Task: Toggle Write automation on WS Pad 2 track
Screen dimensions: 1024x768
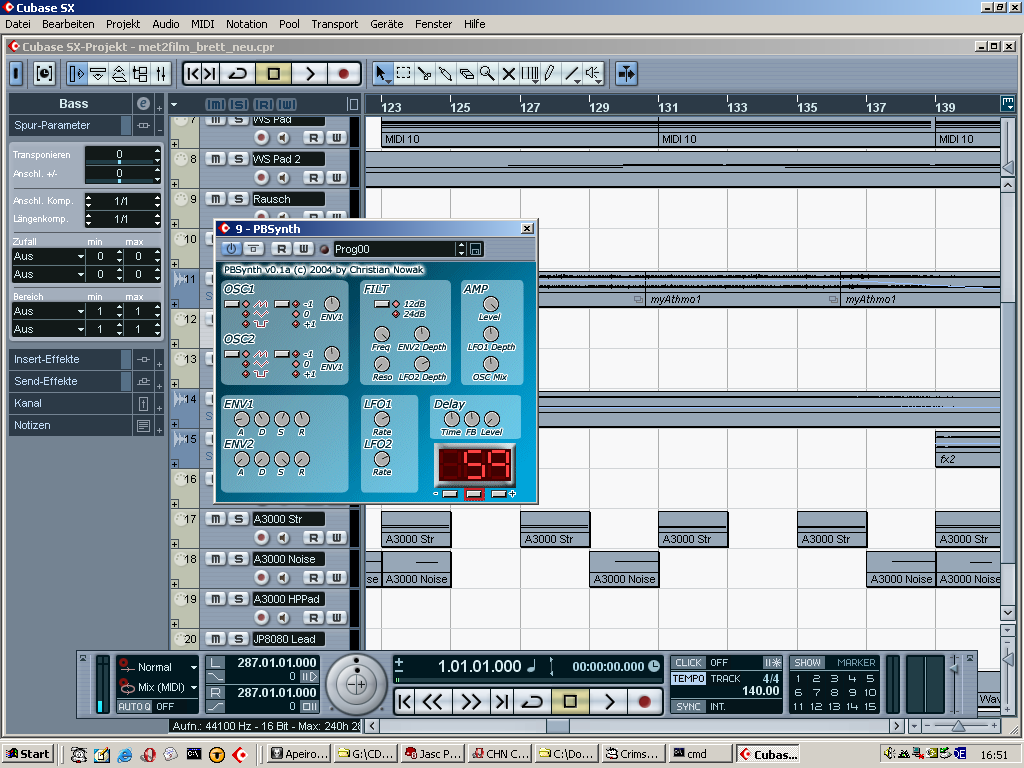Action: click(x=336, y=178)
